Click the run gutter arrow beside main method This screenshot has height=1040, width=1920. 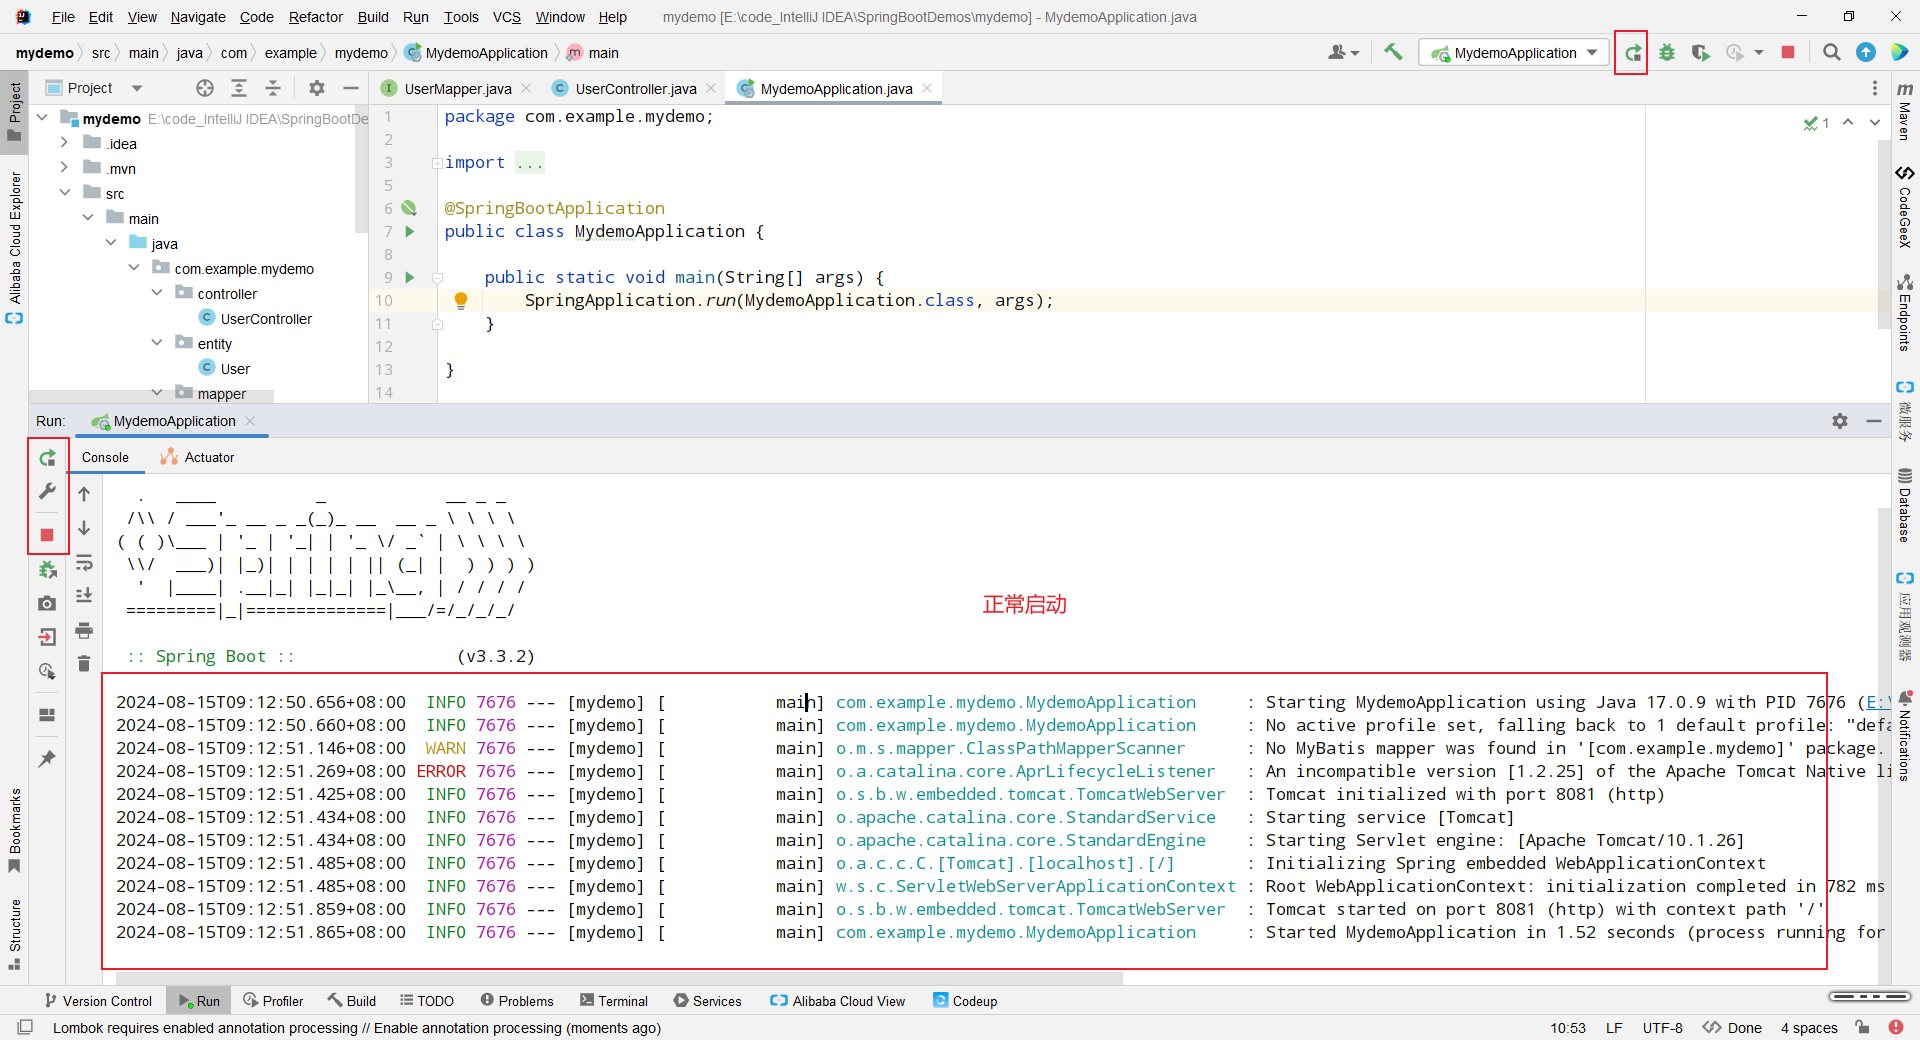[410, 277]
